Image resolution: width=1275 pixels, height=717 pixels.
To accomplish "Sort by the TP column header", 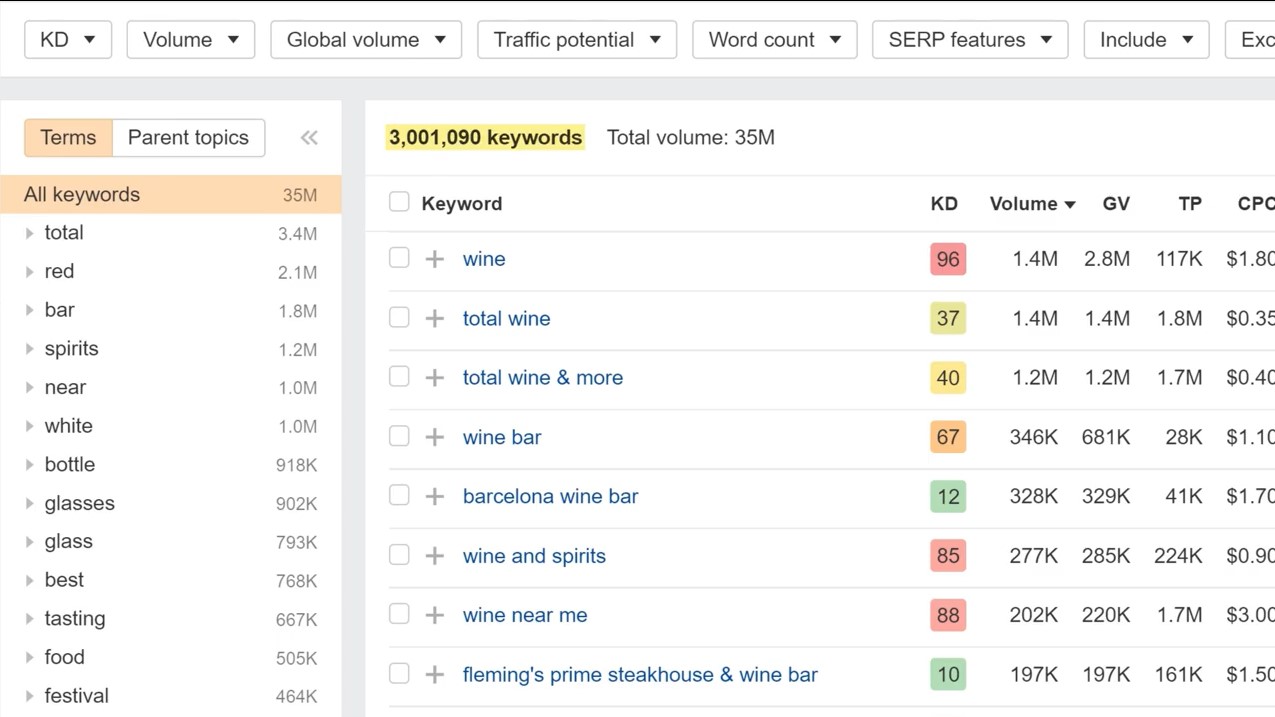I will pyautogui.click(x=1190, y=204).
